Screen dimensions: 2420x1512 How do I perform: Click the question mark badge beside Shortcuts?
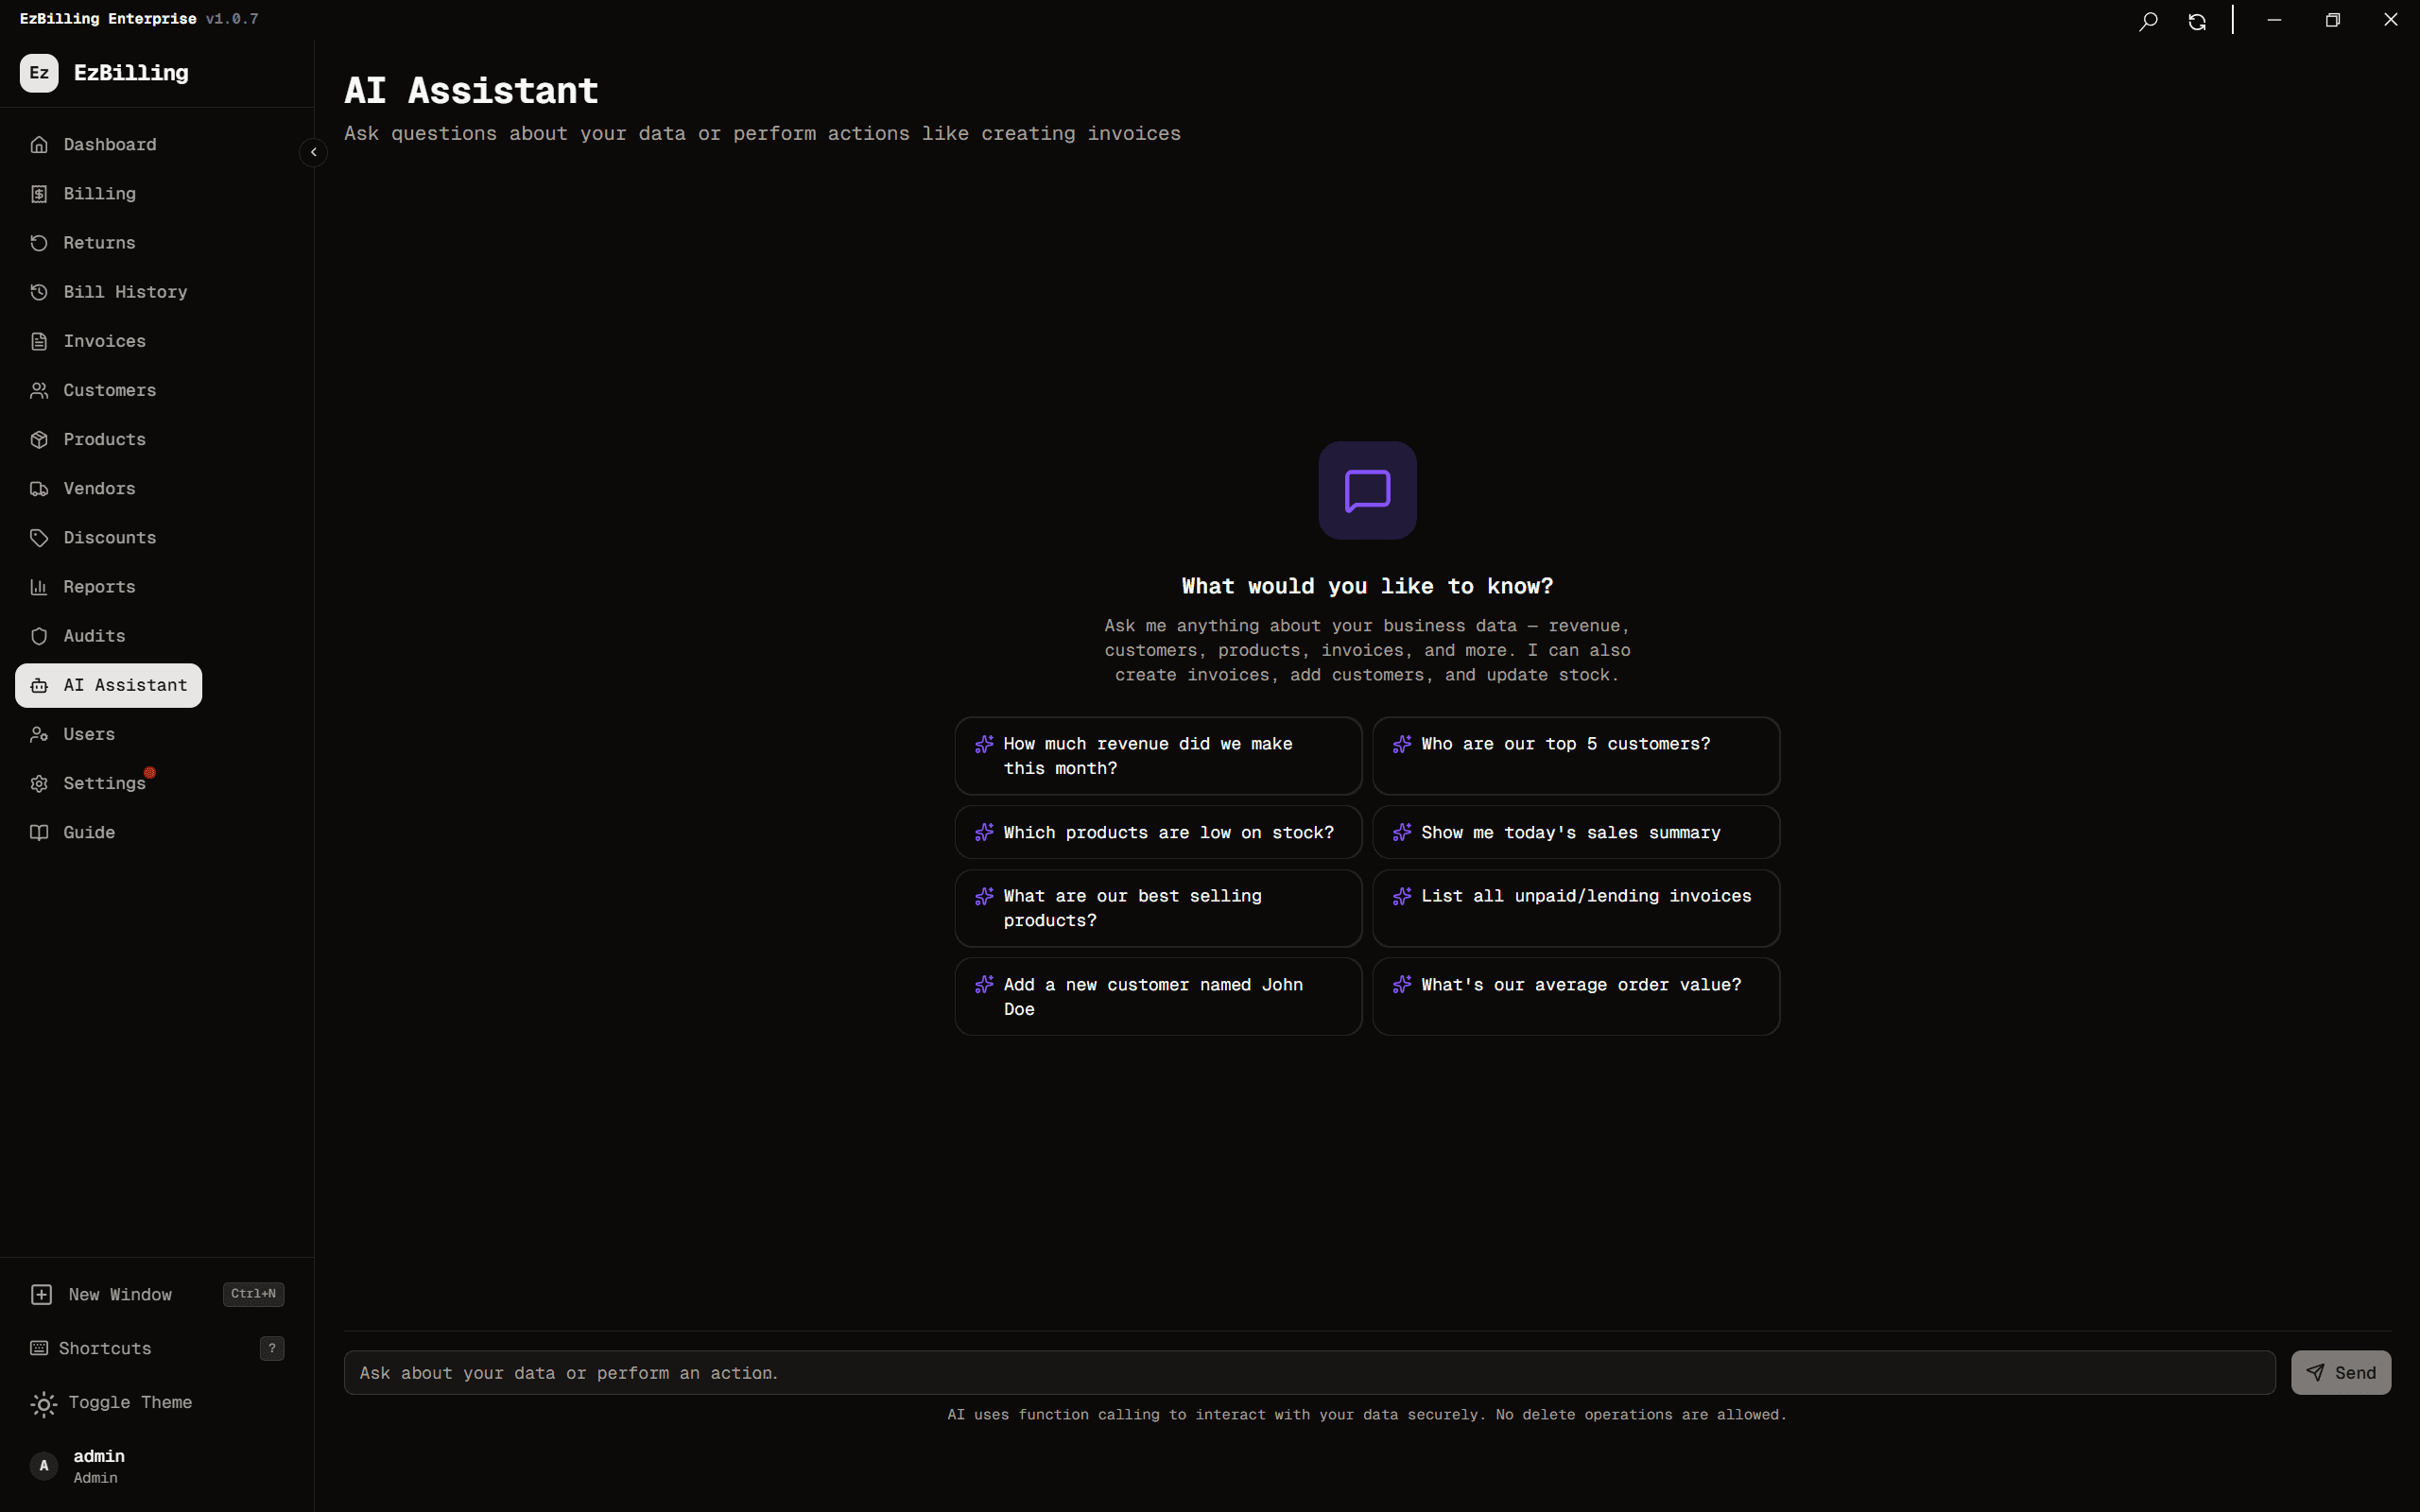click(272, 1348)
